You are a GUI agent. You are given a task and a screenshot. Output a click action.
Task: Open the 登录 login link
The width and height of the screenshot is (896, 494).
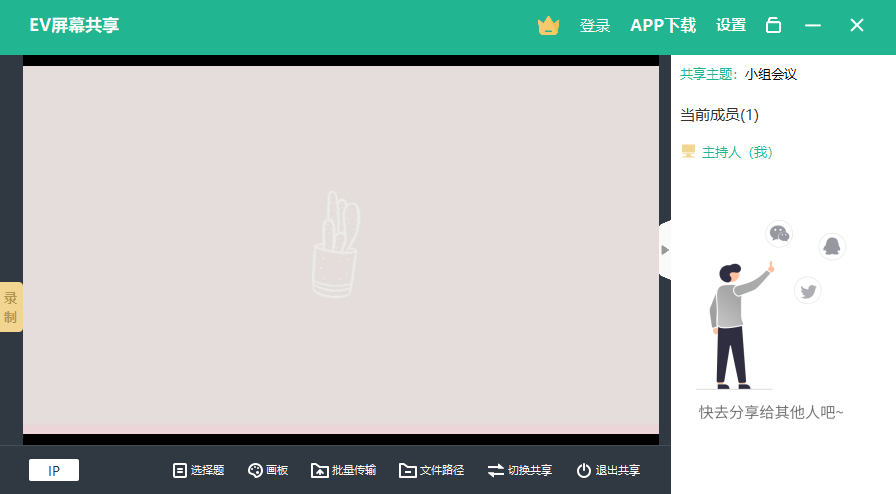tap(595, 26)
